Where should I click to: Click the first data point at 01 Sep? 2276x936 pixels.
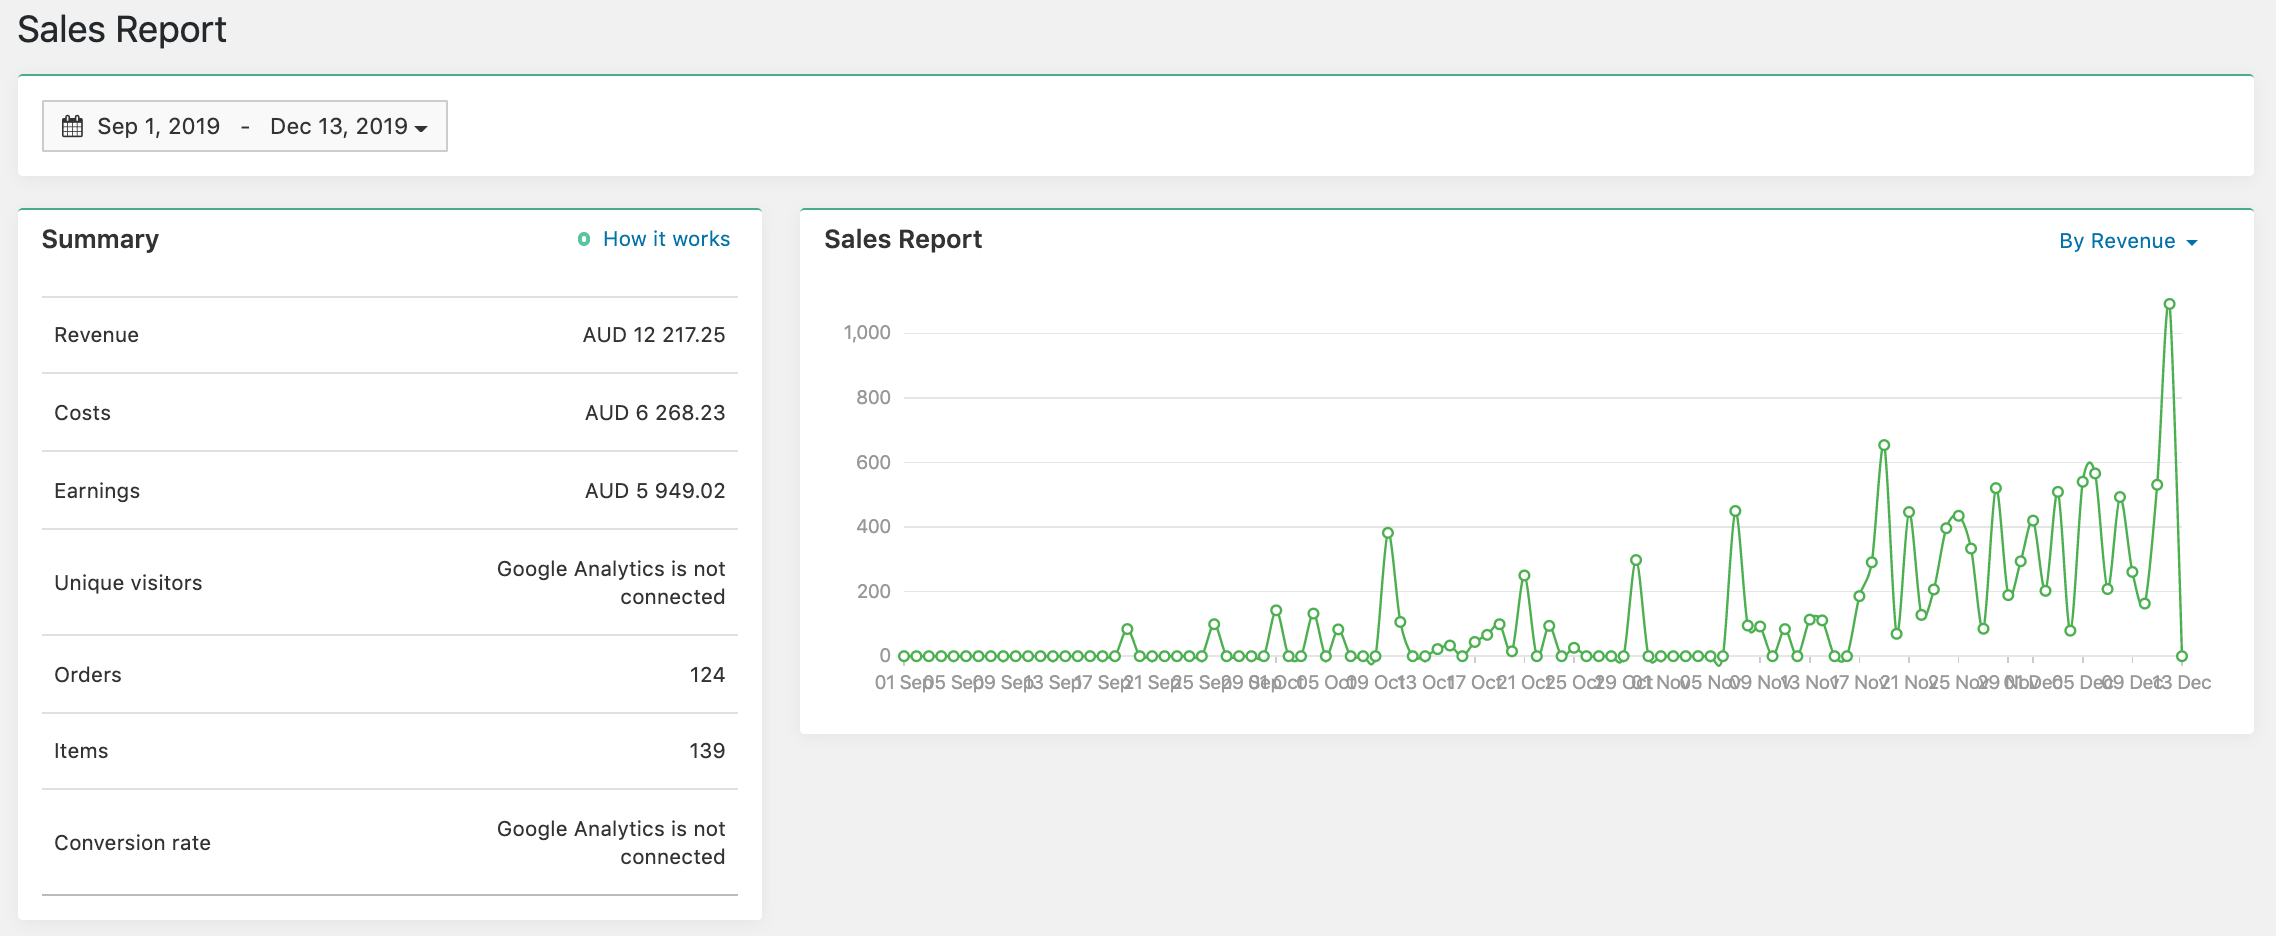pos(904,656)
